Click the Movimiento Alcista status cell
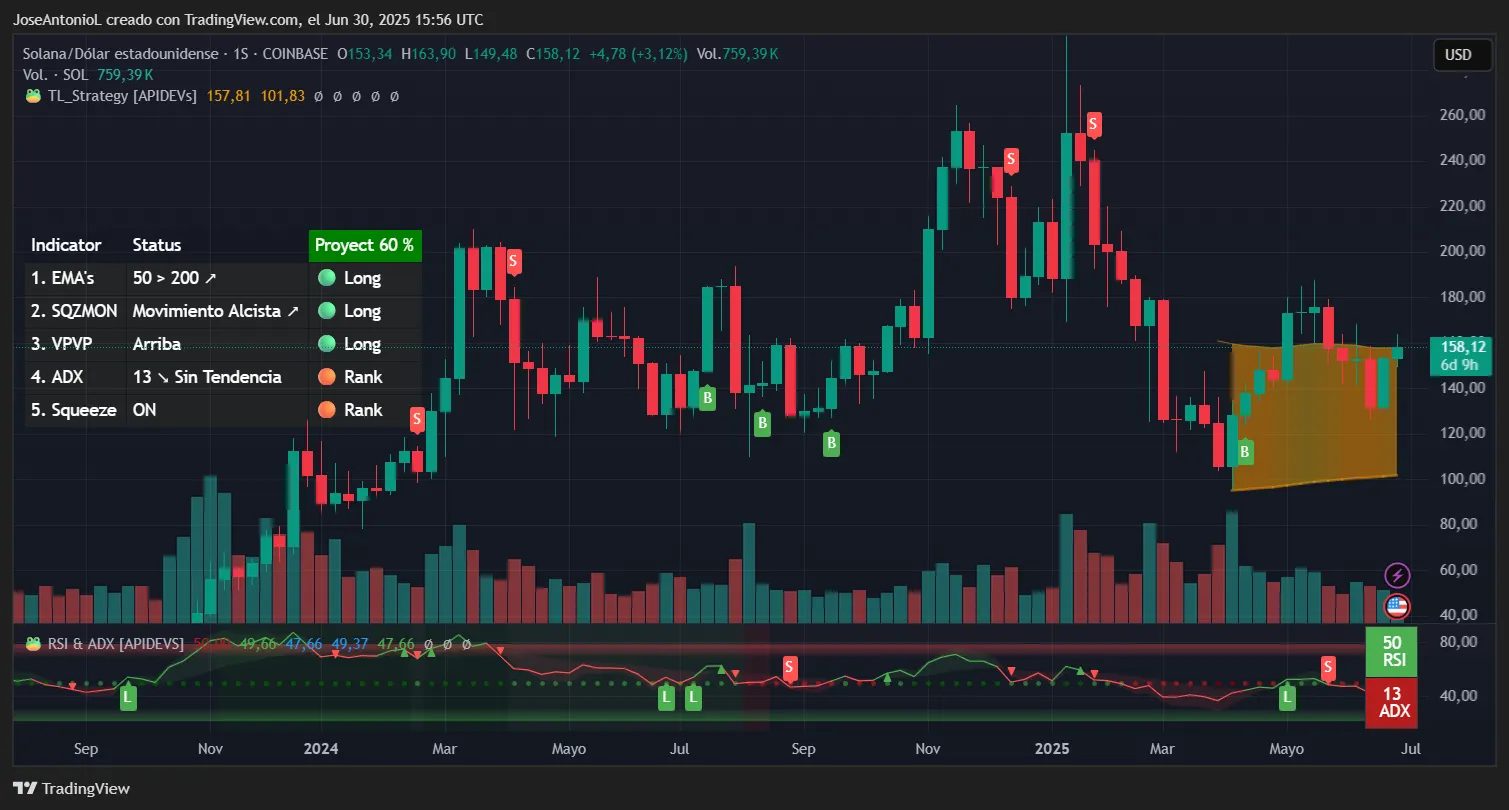This screenshot has width=1509, height=810. 215,311
